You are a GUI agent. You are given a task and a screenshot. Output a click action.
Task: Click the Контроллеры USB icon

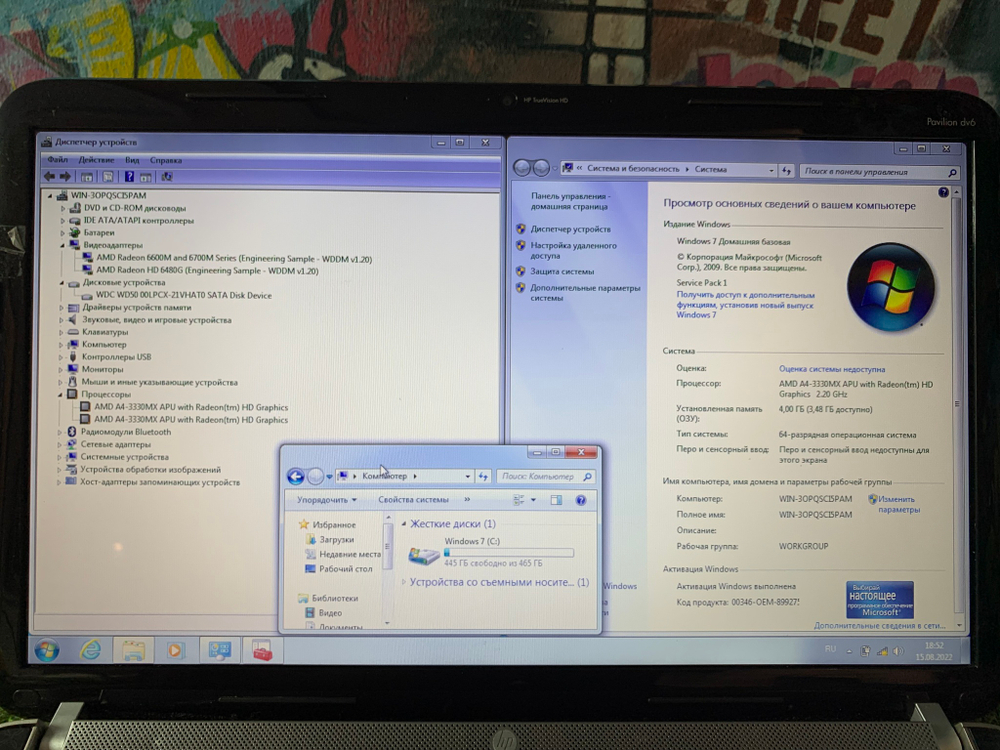tap(73, 357)
